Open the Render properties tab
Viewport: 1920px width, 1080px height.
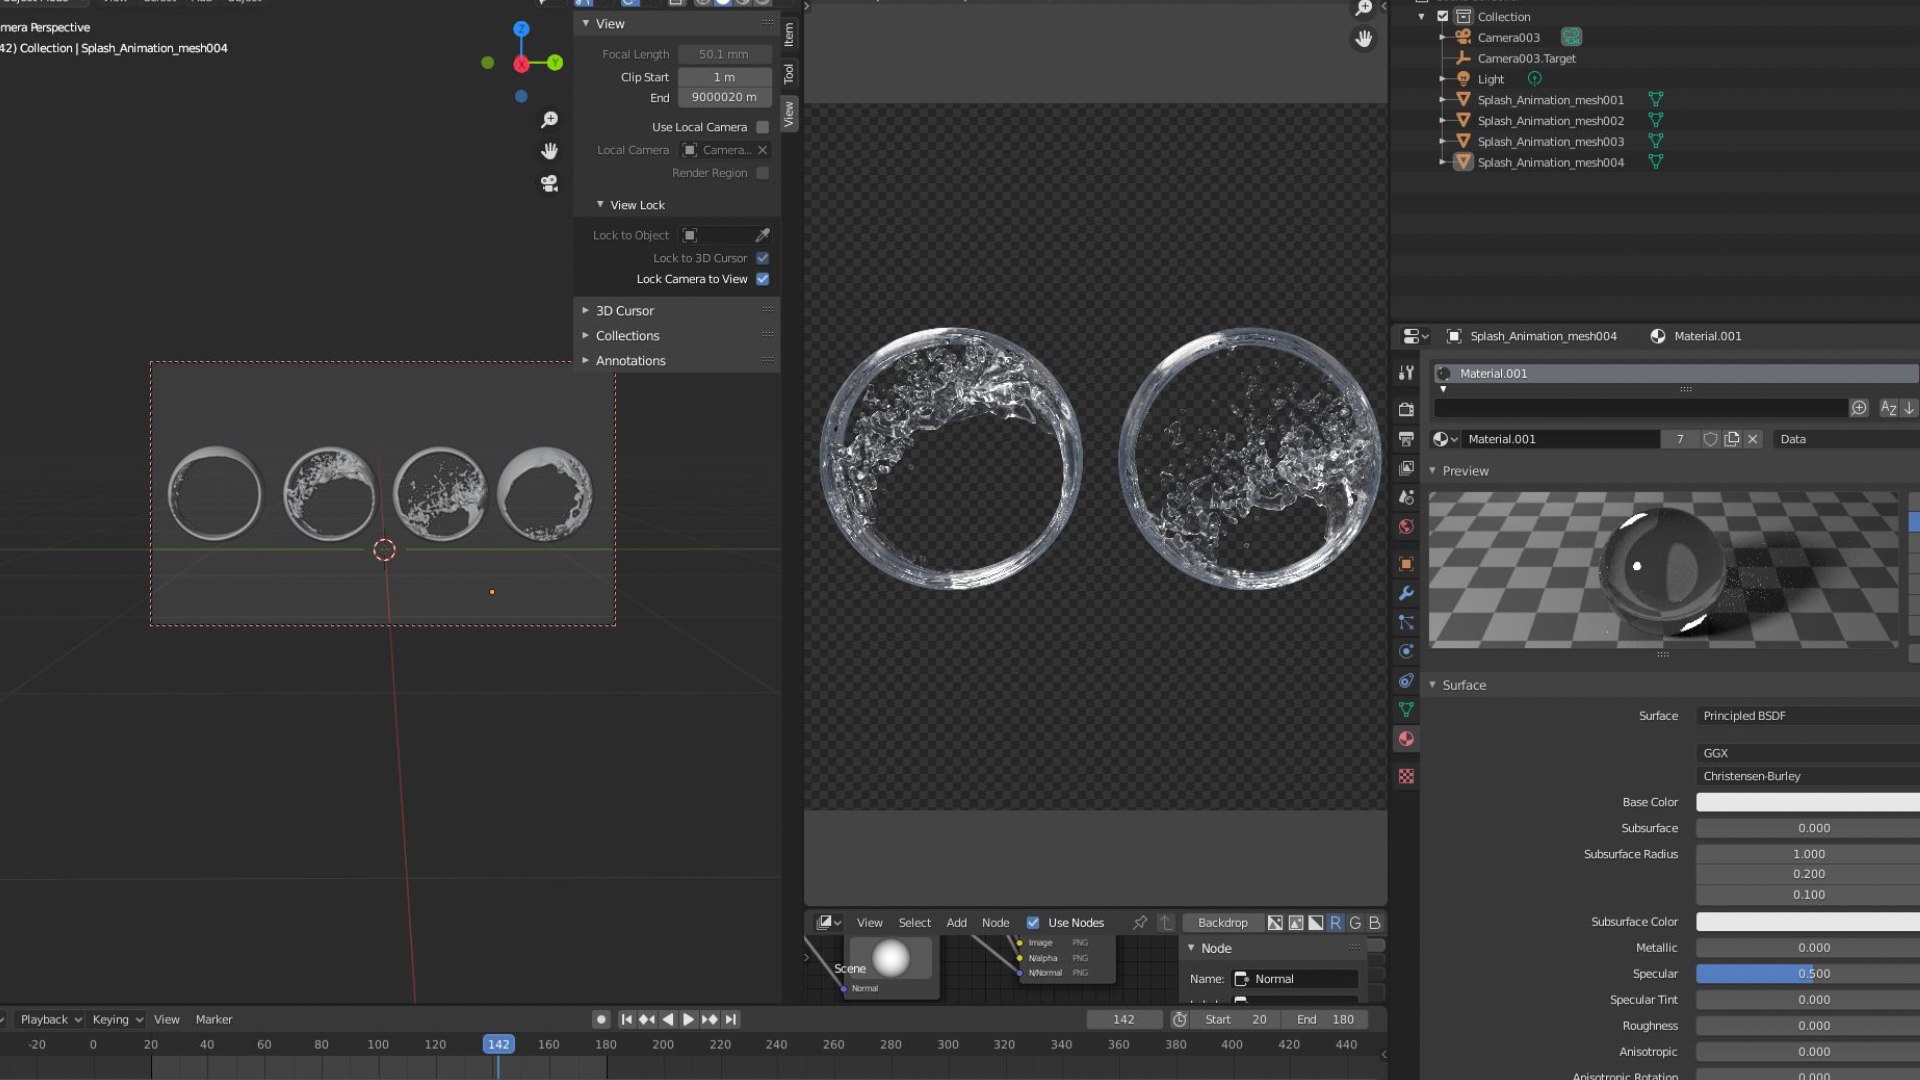click(x=1406, y=410)
